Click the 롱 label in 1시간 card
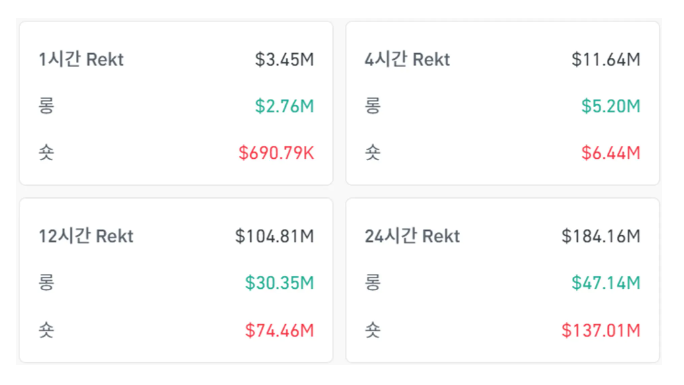 coord(46,106)
